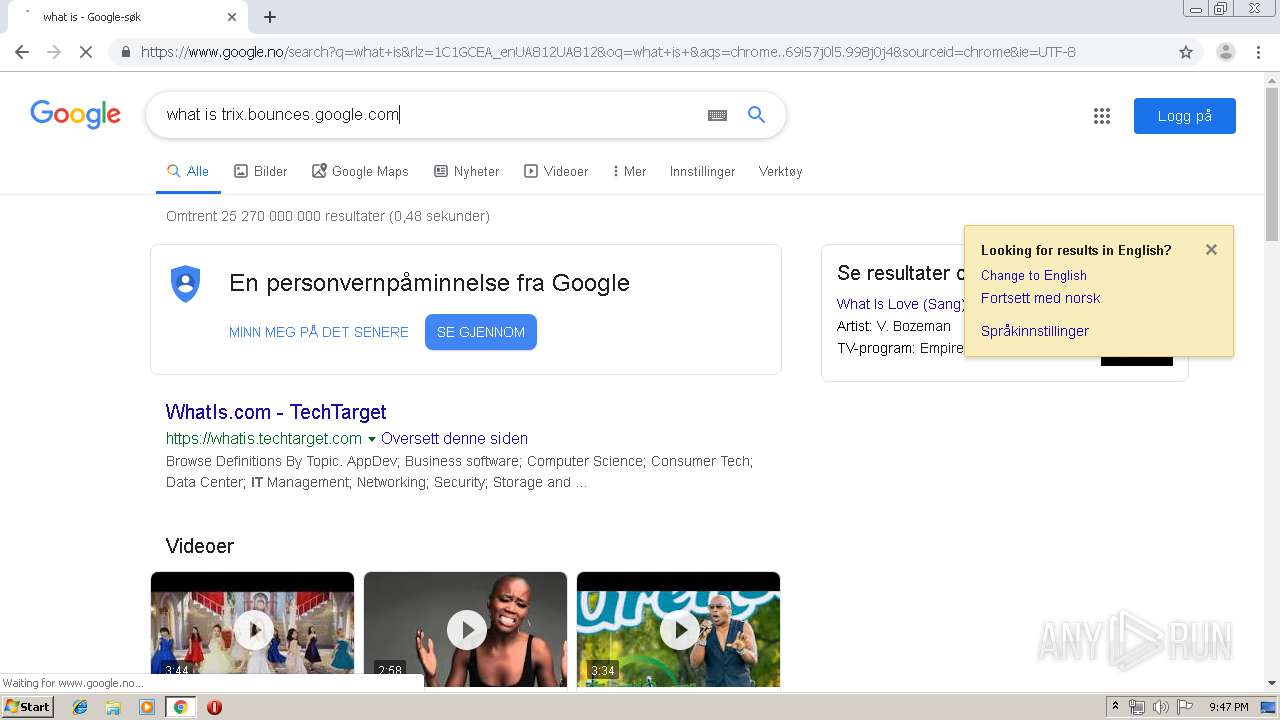Image resolution: width=1280 pixels, height=720 pixels.
Task: Open the media player taskbar icon
Action: pyautogui.click(x=147, y=707)
